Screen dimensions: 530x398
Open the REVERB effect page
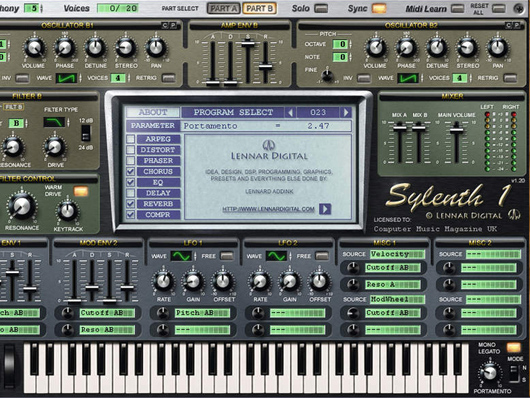click(x=158, y=204)
